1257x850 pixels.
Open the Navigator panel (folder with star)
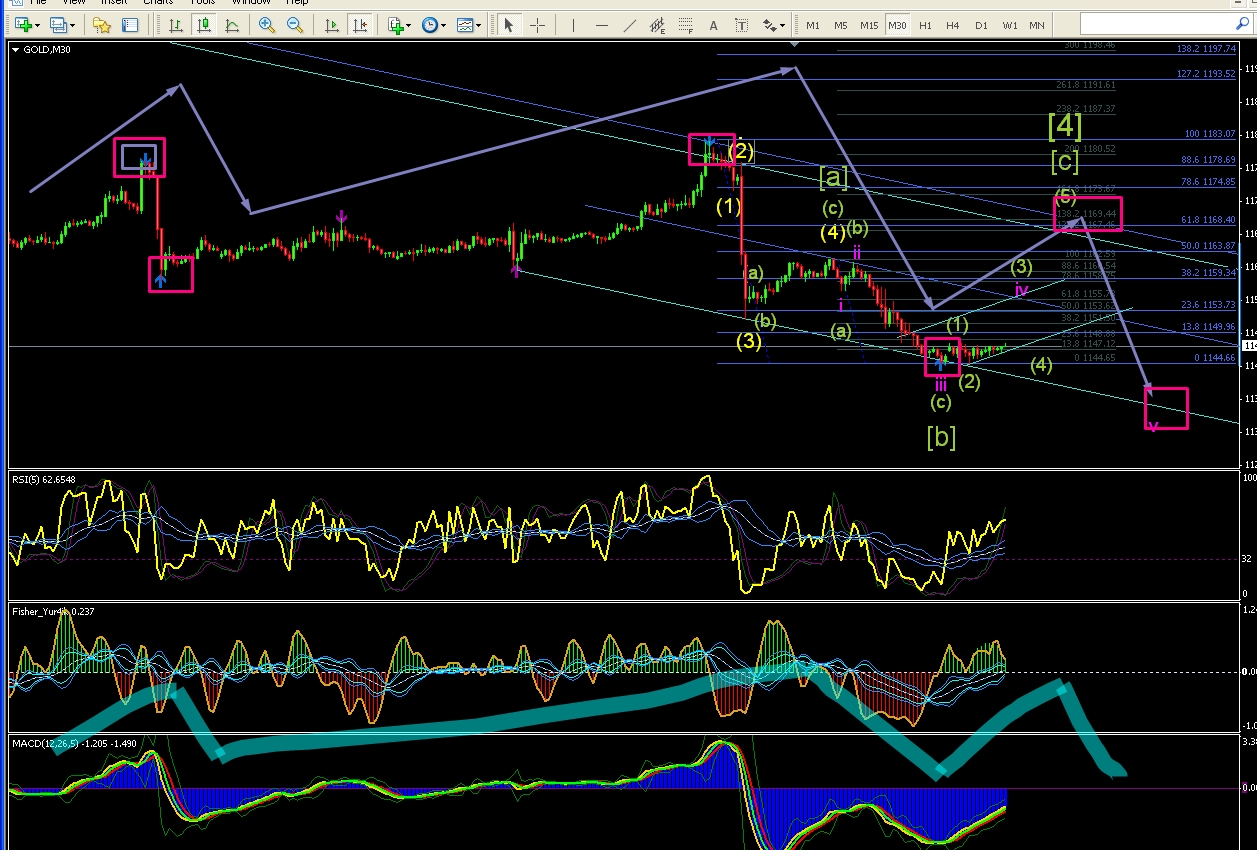(x=101, y=25)
